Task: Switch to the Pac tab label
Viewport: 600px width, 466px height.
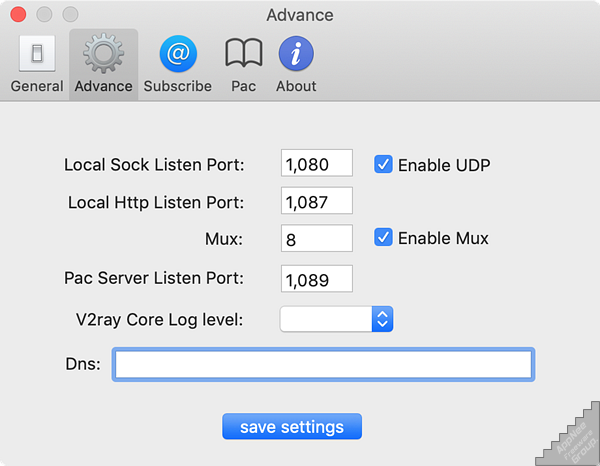Action: (x=243, y=86)
